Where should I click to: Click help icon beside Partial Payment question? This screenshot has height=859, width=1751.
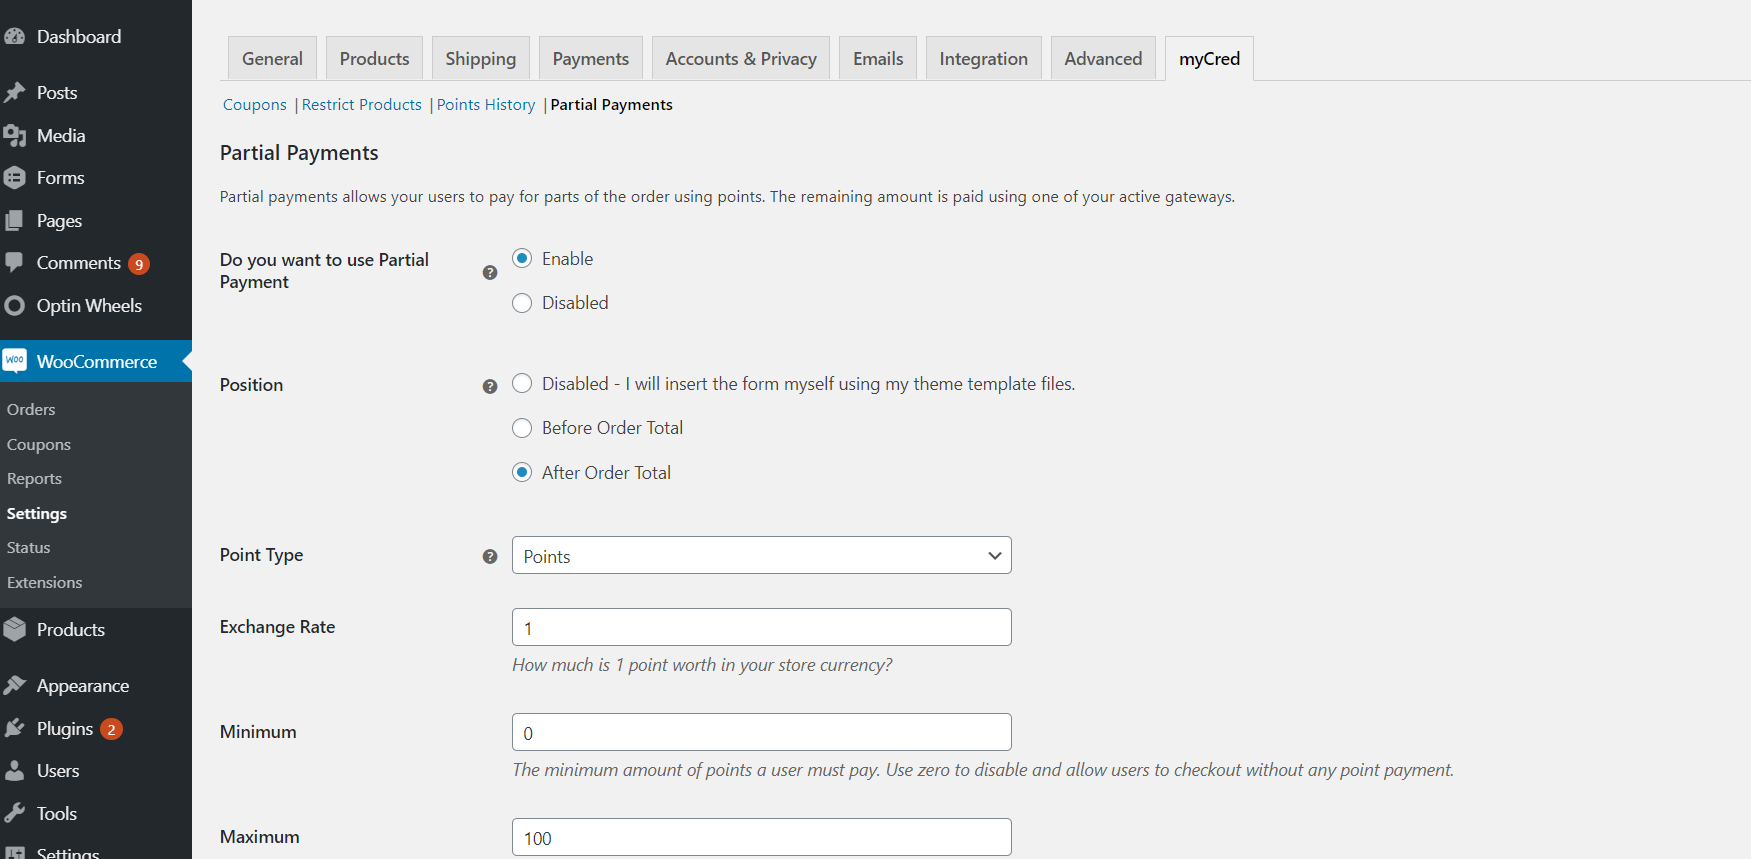click(x=490, y=272)
